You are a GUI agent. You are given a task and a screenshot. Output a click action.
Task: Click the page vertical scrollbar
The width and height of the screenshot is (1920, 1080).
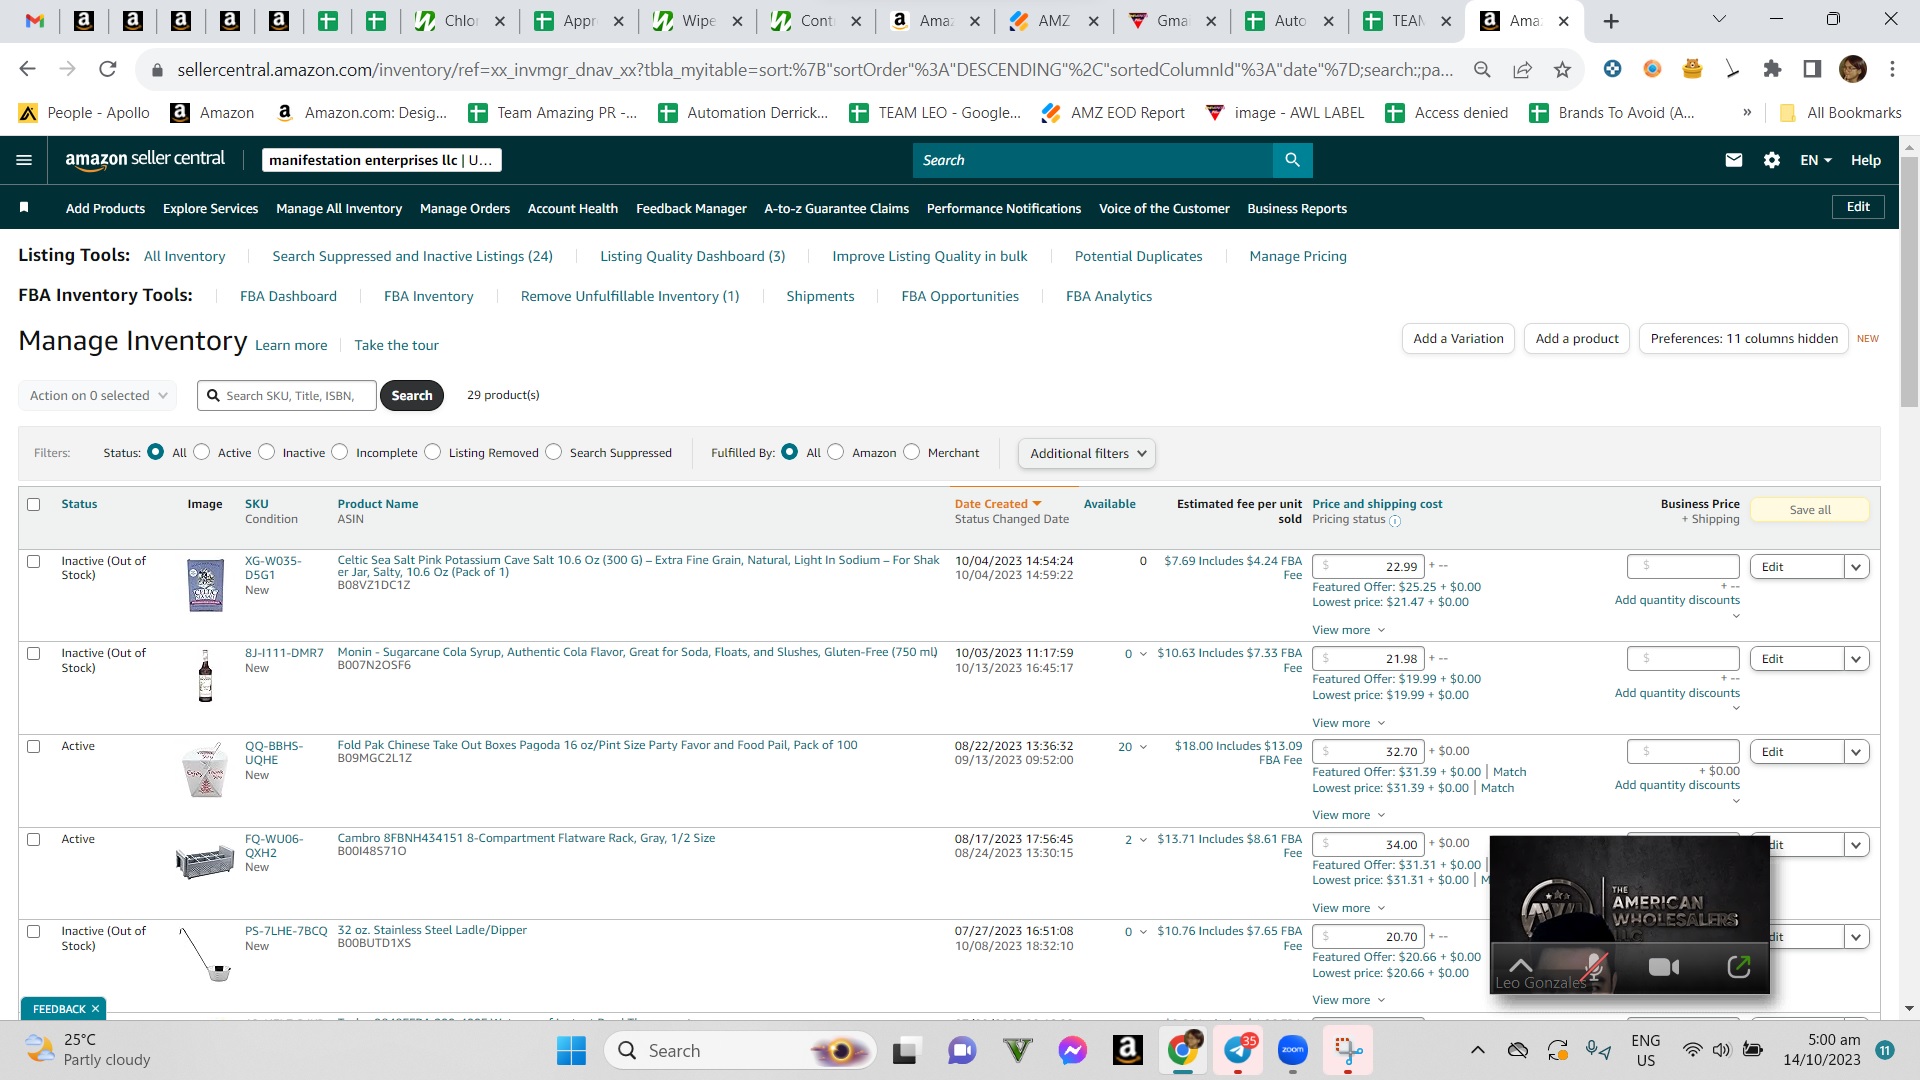tap(1909, 282)
